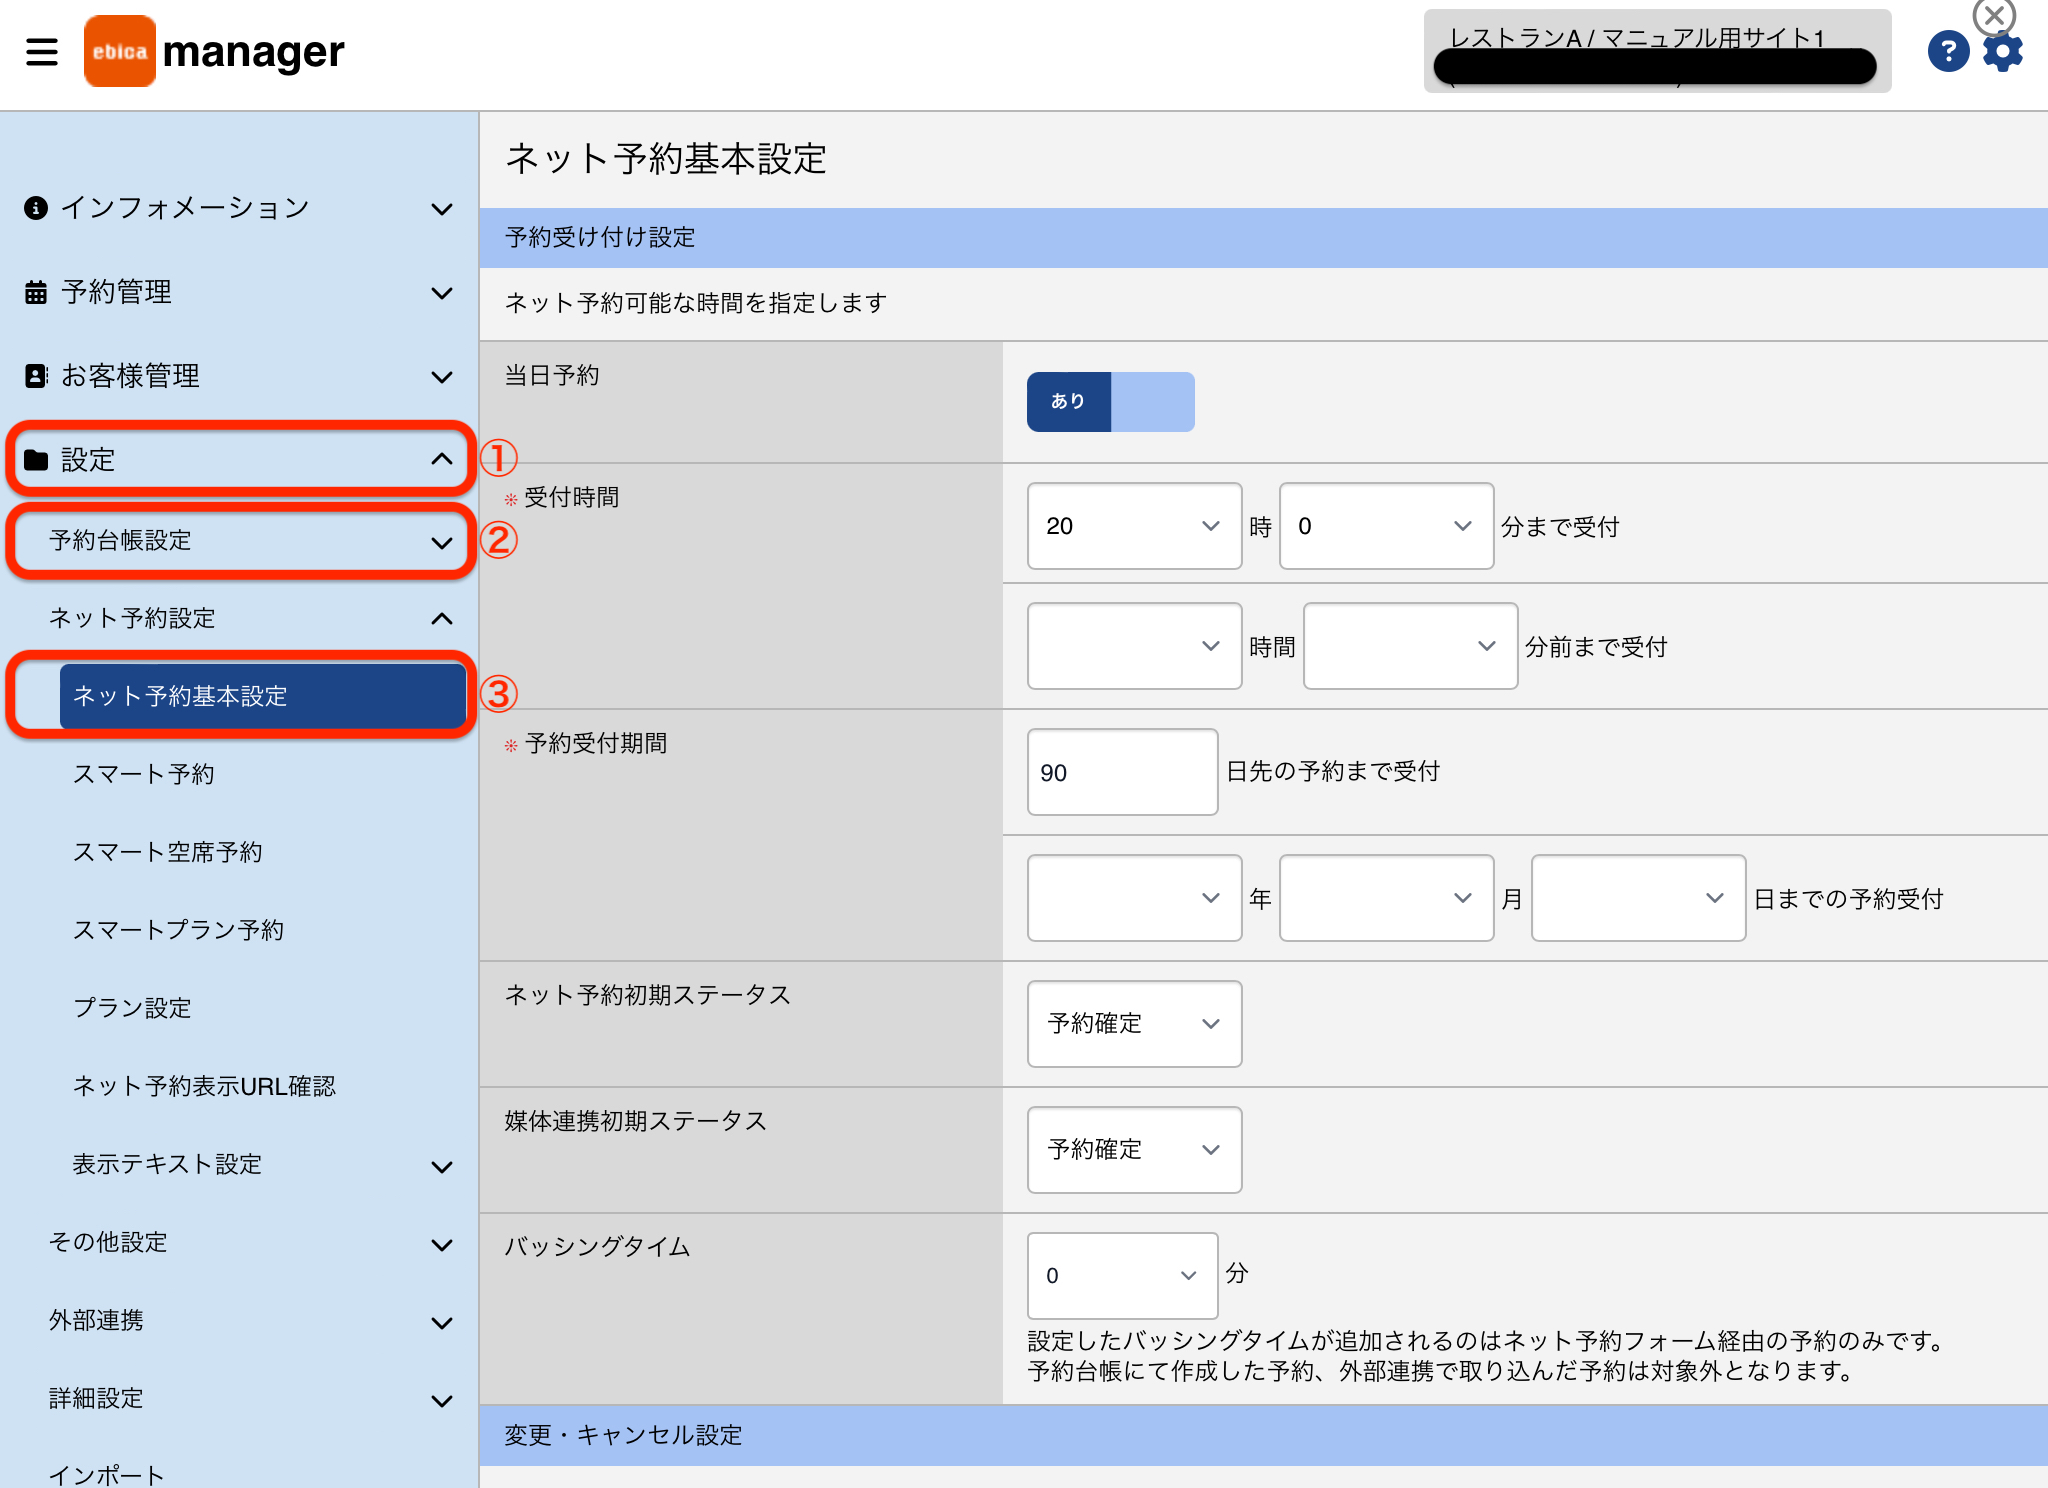Click the お客様管理 contact icon
The image size is (2048, 1488).
point(36,376)
